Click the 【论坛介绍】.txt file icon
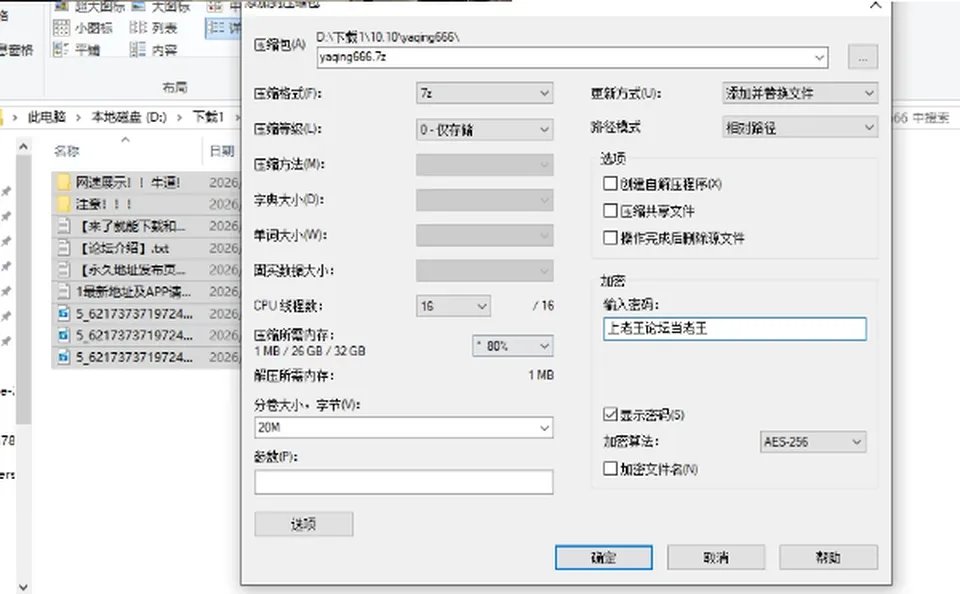Screen dimensions: 960x594 63,248
